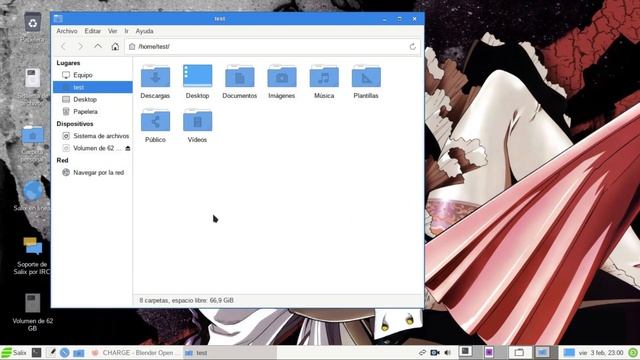The image size is (640, 360).
Task: Select test in the Lugares sidebar
Action: click(x=93, y=87)
